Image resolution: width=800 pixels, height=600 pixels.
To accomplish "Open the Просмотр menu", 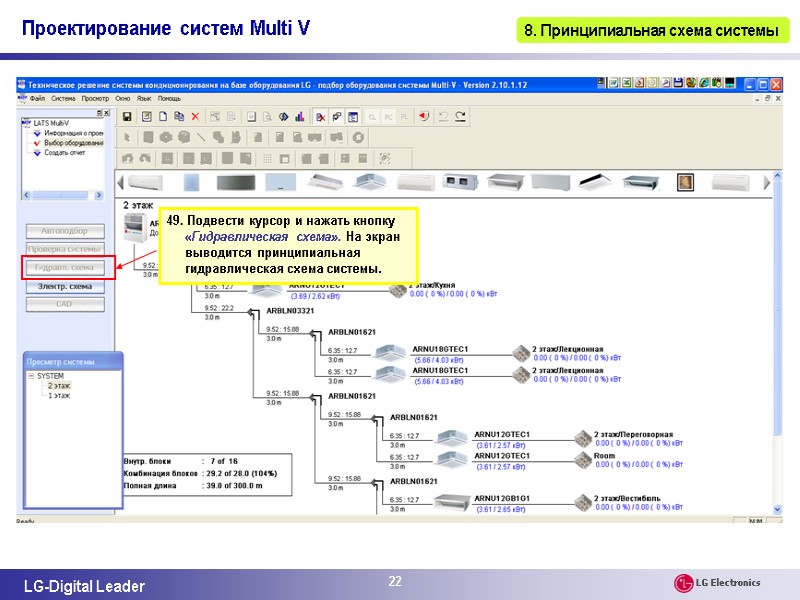I will [x=95, y=98].
